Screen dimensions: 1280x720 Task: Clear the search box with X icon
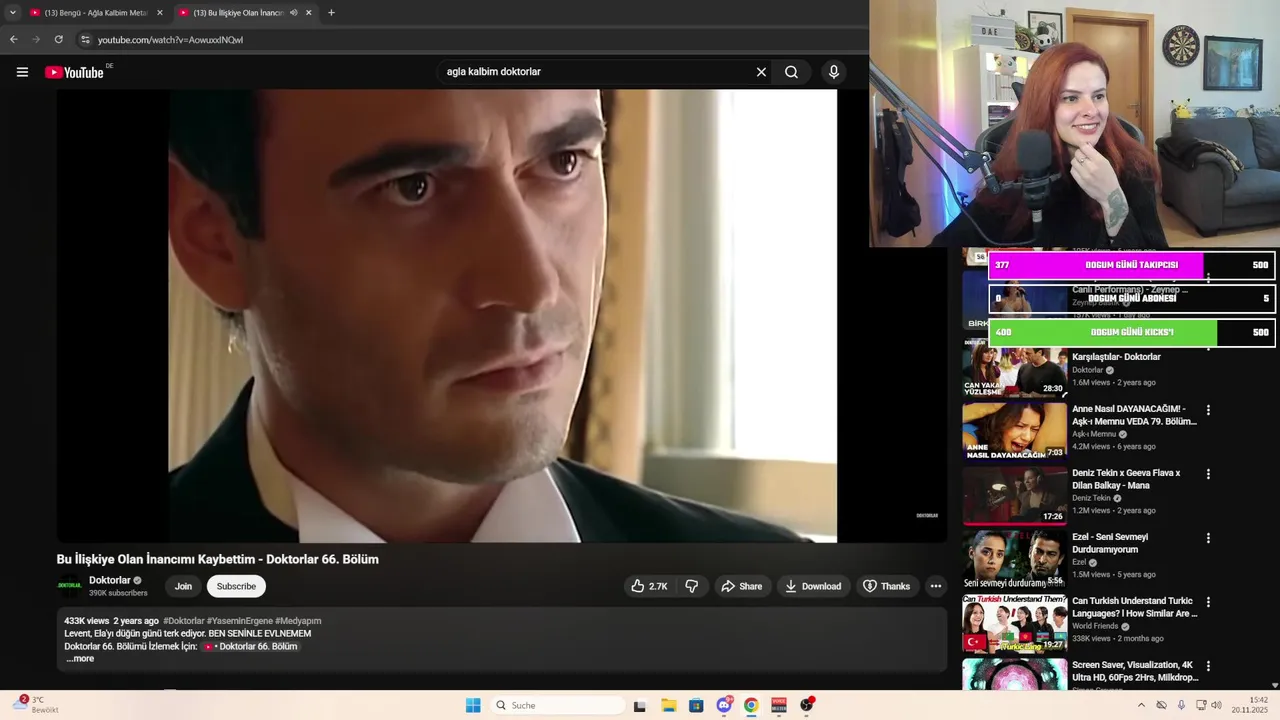tap(761, 72)
